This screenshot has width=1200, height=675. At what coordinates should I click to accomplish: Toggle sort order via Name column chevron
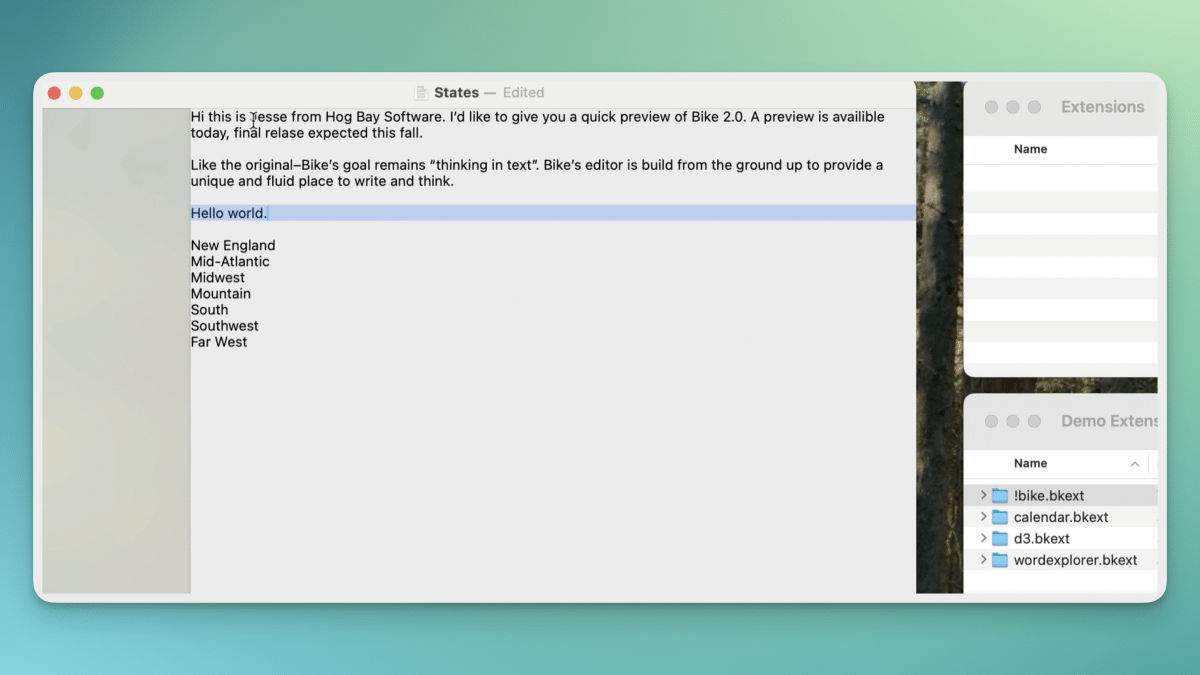click(1134, 463)
